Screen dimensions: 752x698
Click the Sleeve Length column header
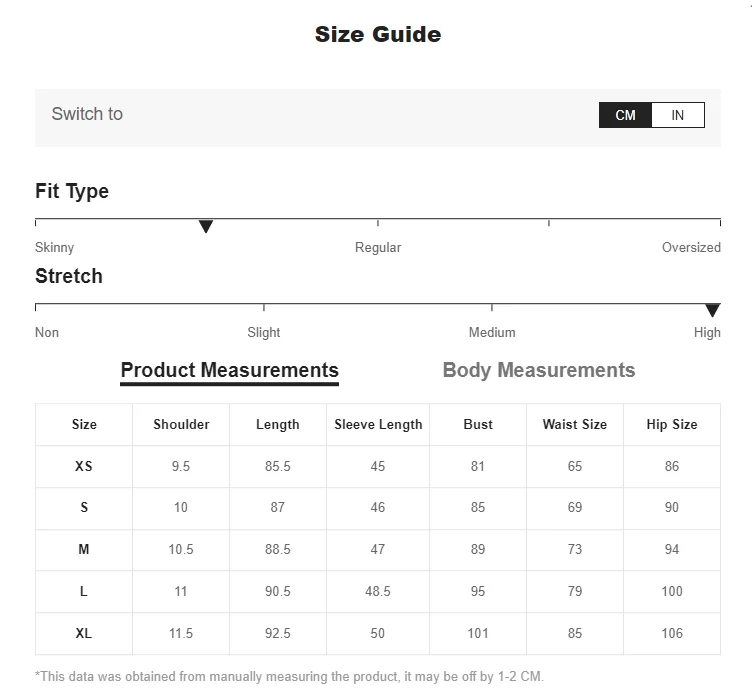coord(378,424)
